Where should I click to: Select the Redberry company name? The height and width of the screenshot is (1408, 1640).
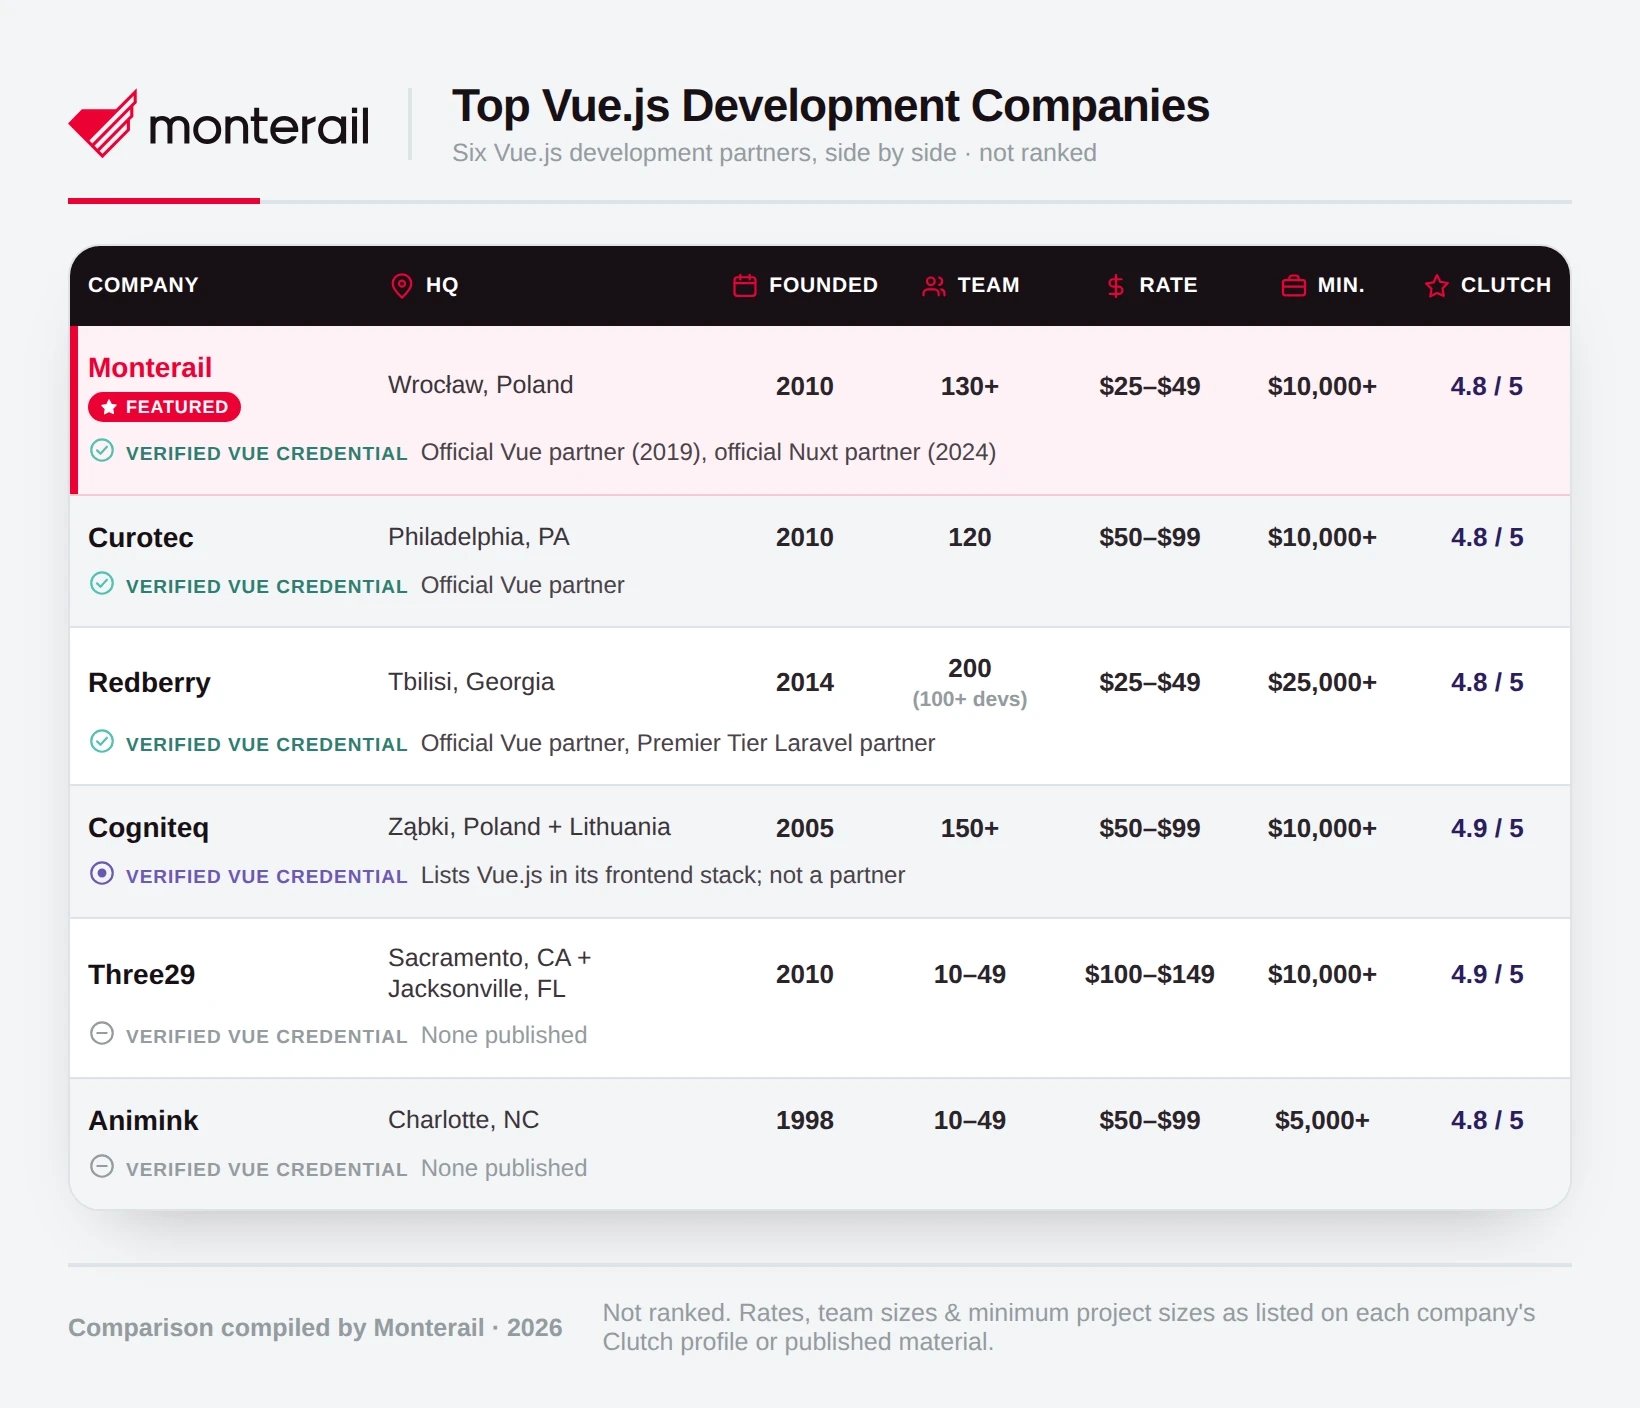[x=149, y=683]
